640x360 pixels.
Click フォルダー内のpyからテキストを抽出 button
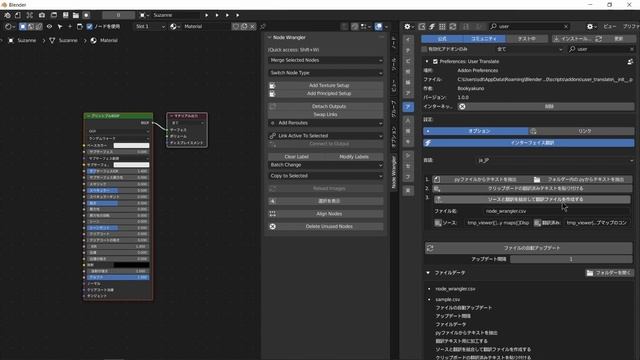pyautogui.click(x=582, y=180)
